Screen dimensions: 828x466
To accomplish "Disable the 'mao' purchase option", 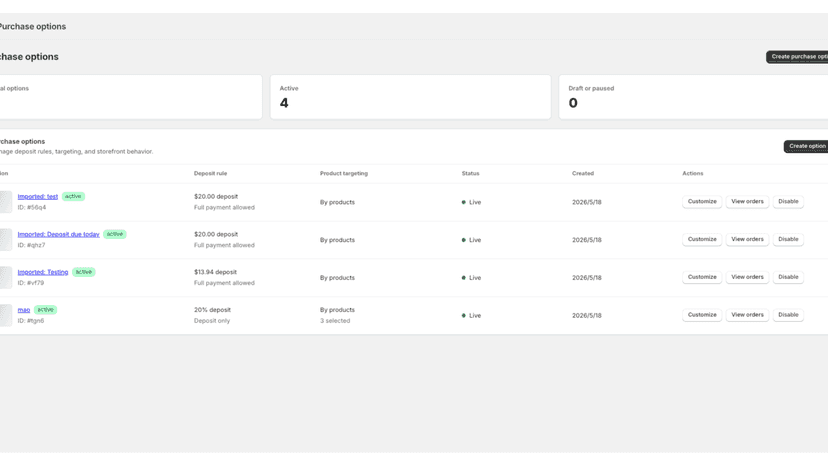I will (788, 315).
